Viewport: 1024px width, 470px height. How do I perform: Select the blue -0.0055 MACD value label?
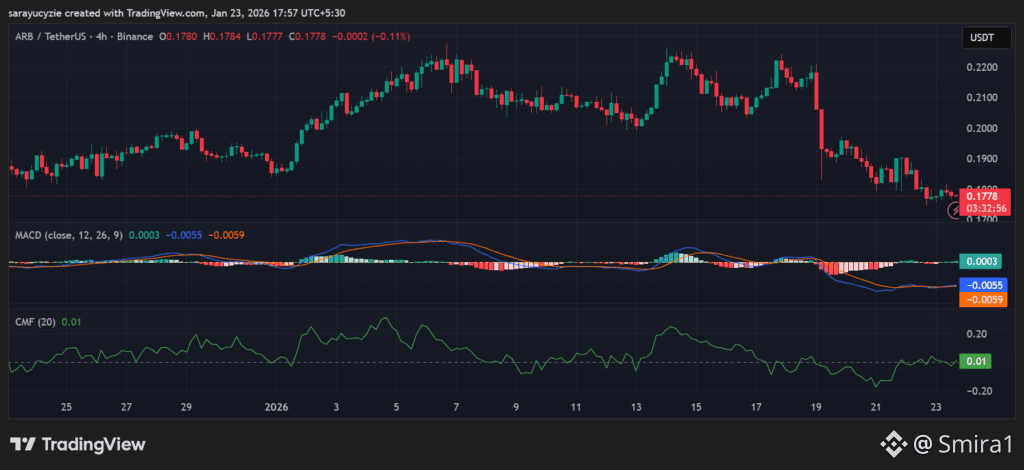979,285
